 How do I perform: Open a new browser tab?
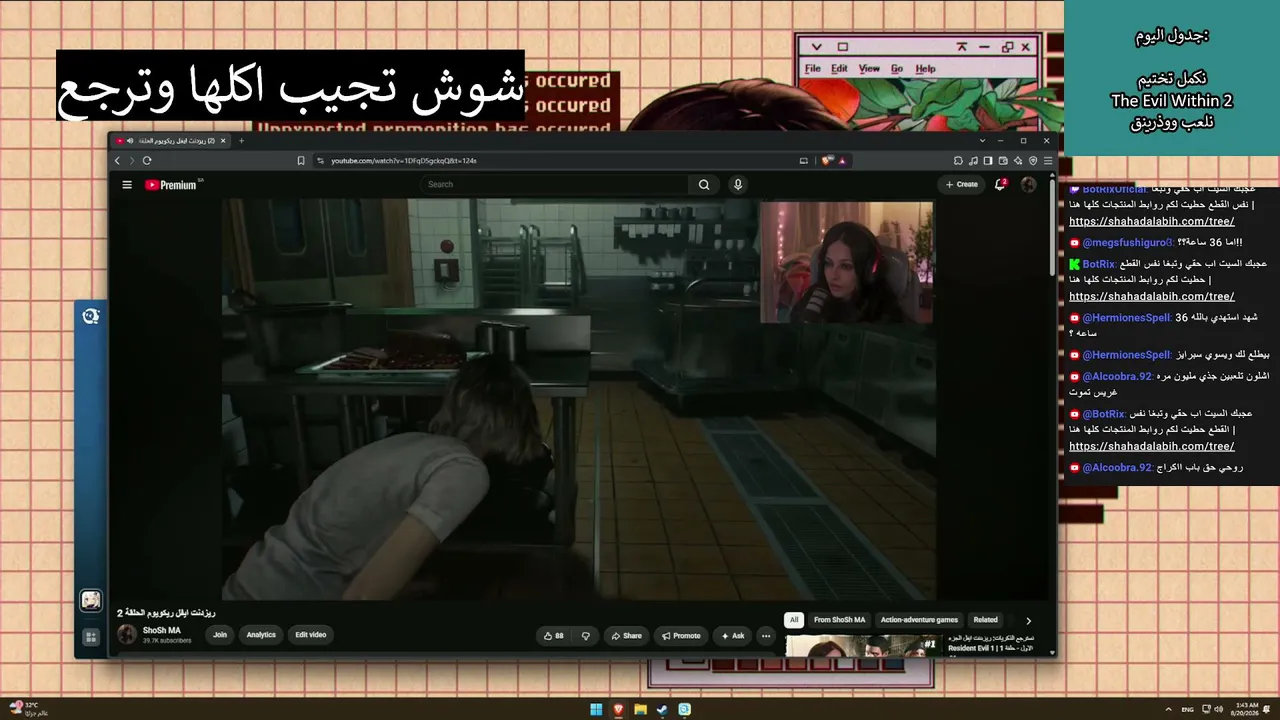click(x=241, y=141)
